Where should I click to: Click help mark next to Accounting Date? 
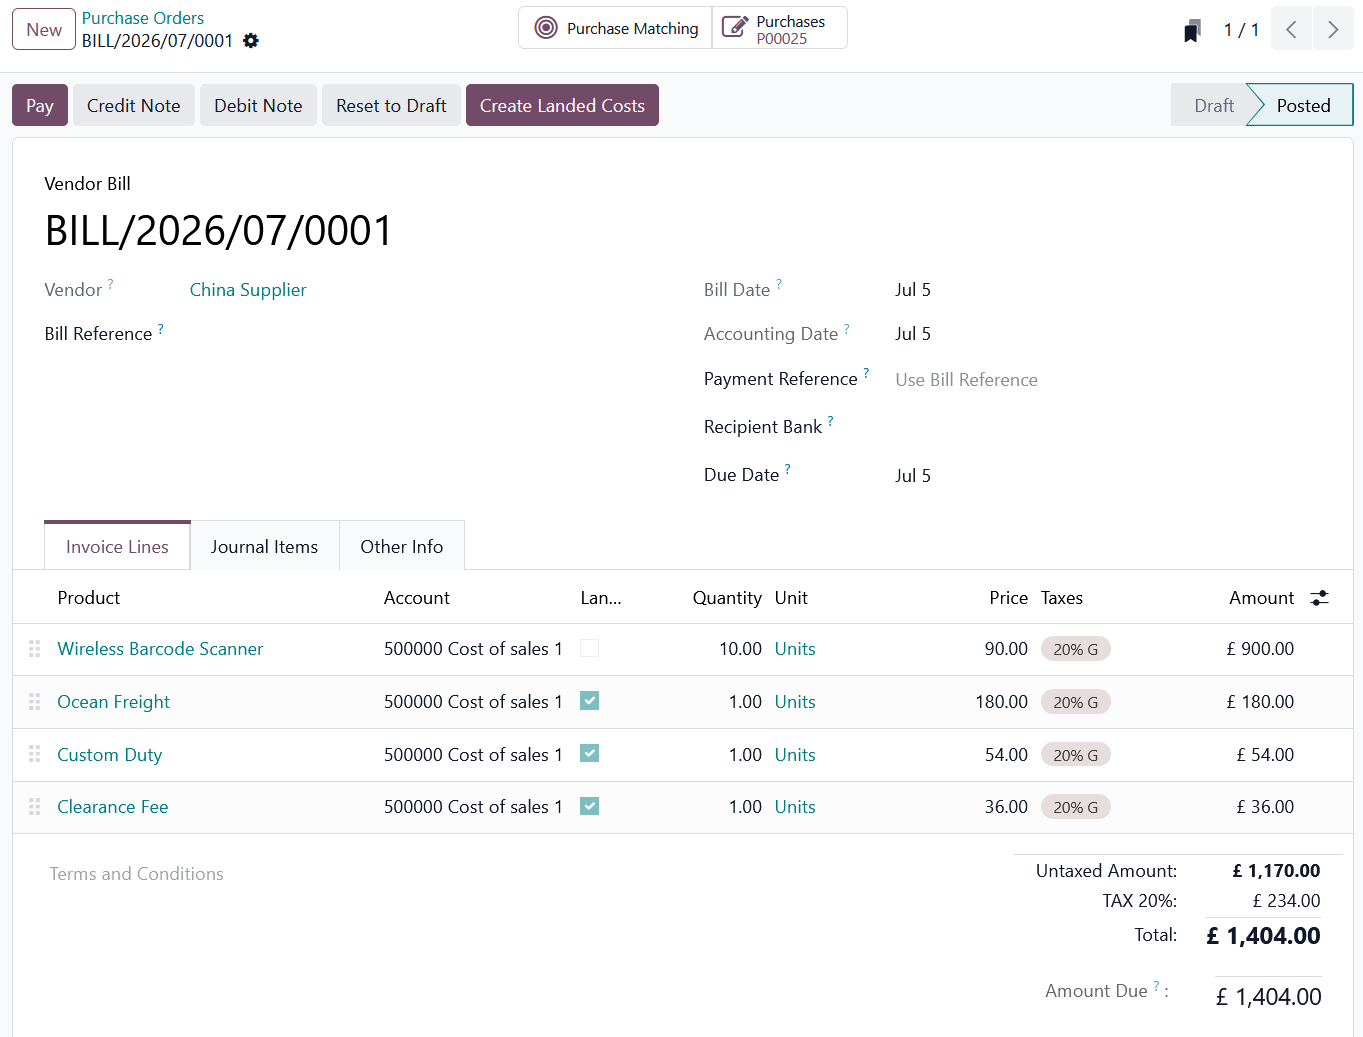pyautogui.click(x=847, y=328)
